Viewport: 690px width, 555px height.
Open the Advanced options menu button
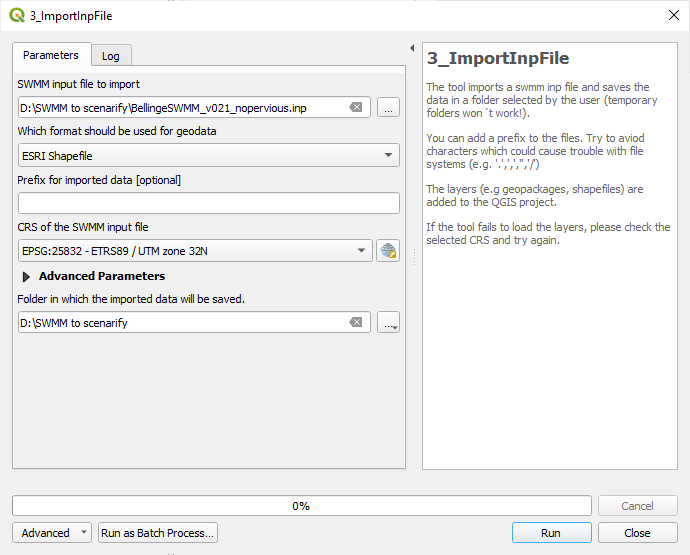[52, 533]
